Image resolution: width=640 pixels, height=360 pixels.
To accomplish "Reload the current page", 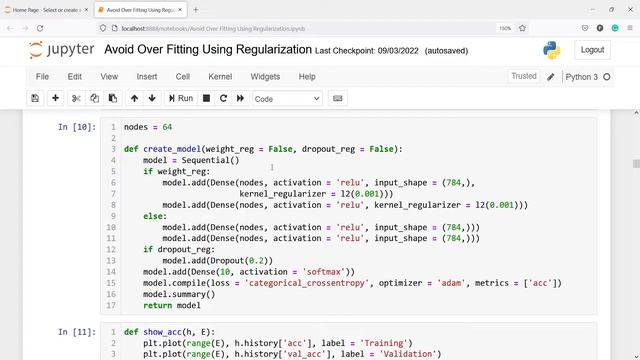I will [x=40, y=28].
